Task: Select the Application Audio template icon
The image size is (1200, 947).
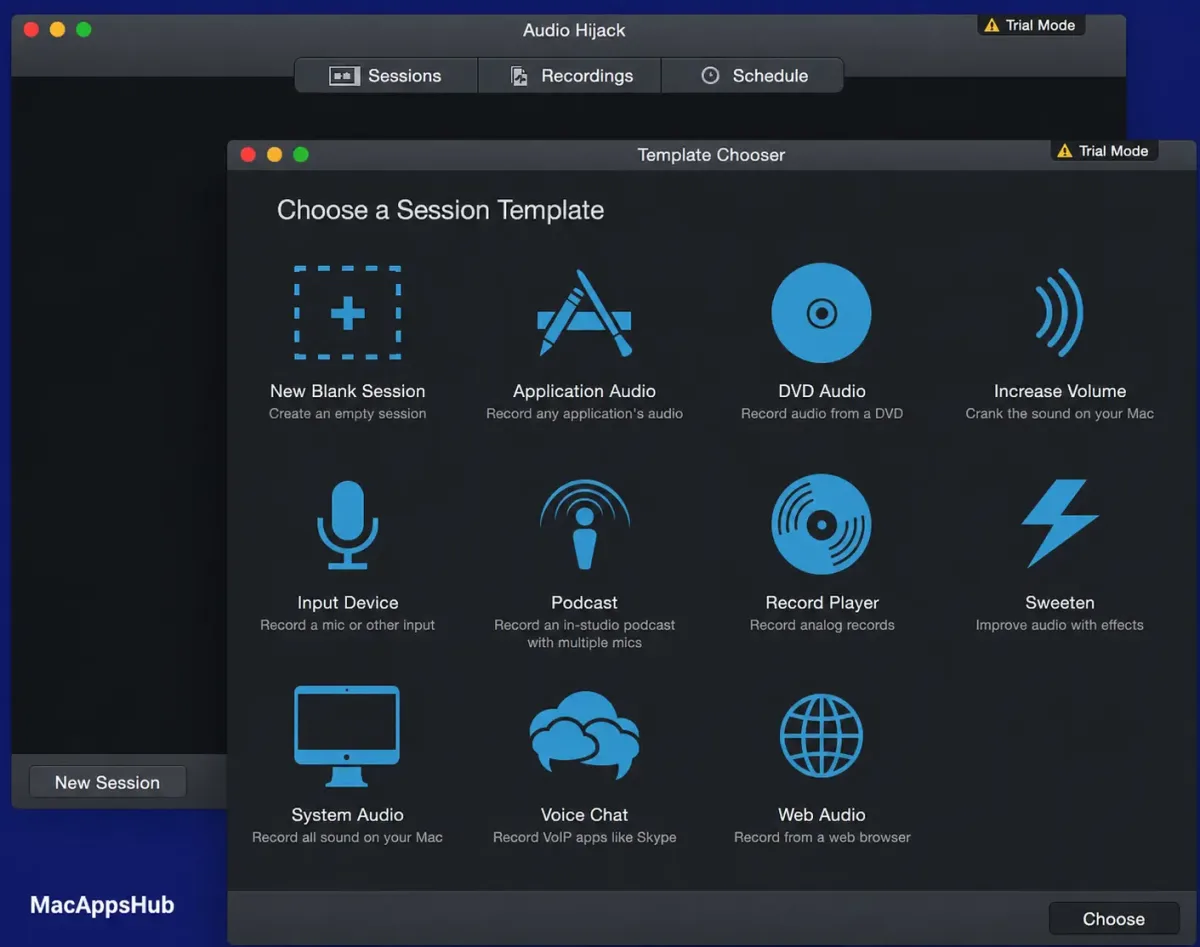Action: (585, 313)
